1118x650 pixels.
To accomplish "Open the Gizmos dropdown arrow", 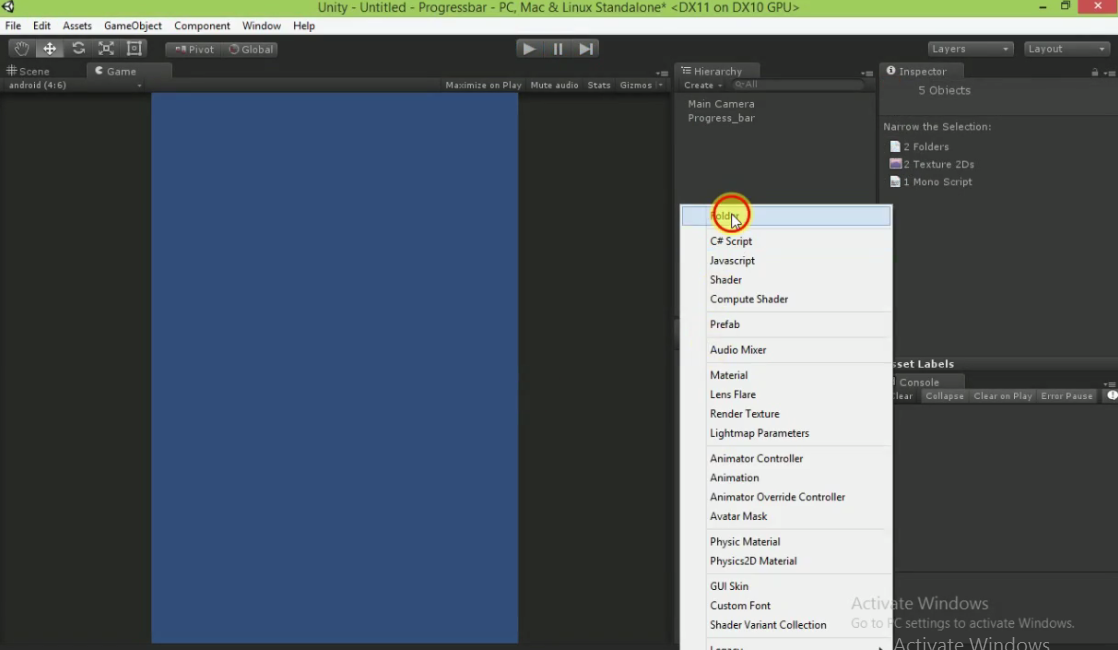I will (x=660, y=85).
